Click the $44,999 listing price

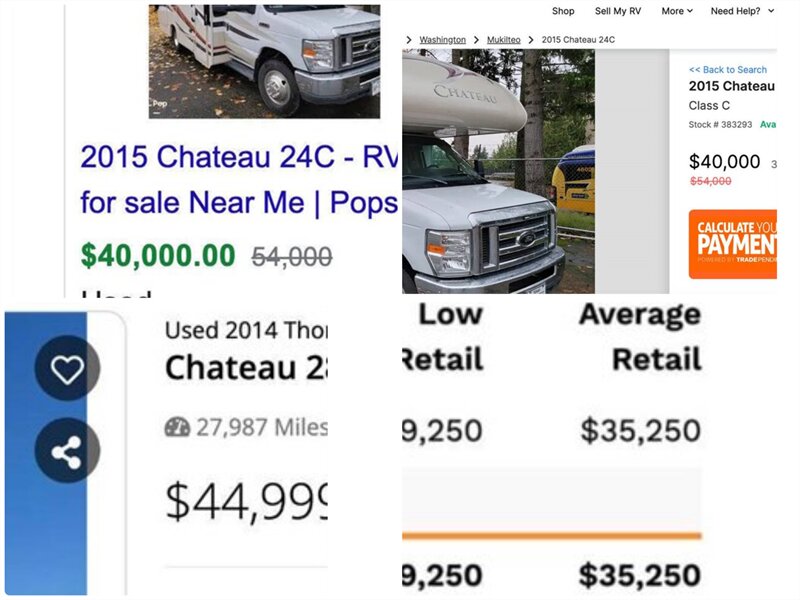(x=246, y=500)
